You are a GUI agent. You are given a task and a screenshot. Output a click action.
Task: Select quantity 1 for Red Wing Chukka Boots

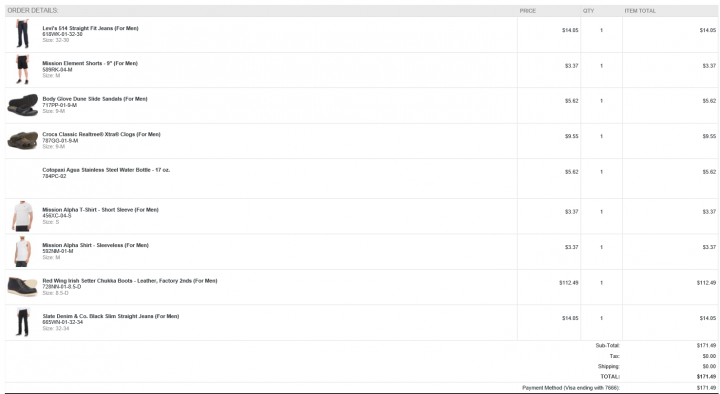pos(601,283)
